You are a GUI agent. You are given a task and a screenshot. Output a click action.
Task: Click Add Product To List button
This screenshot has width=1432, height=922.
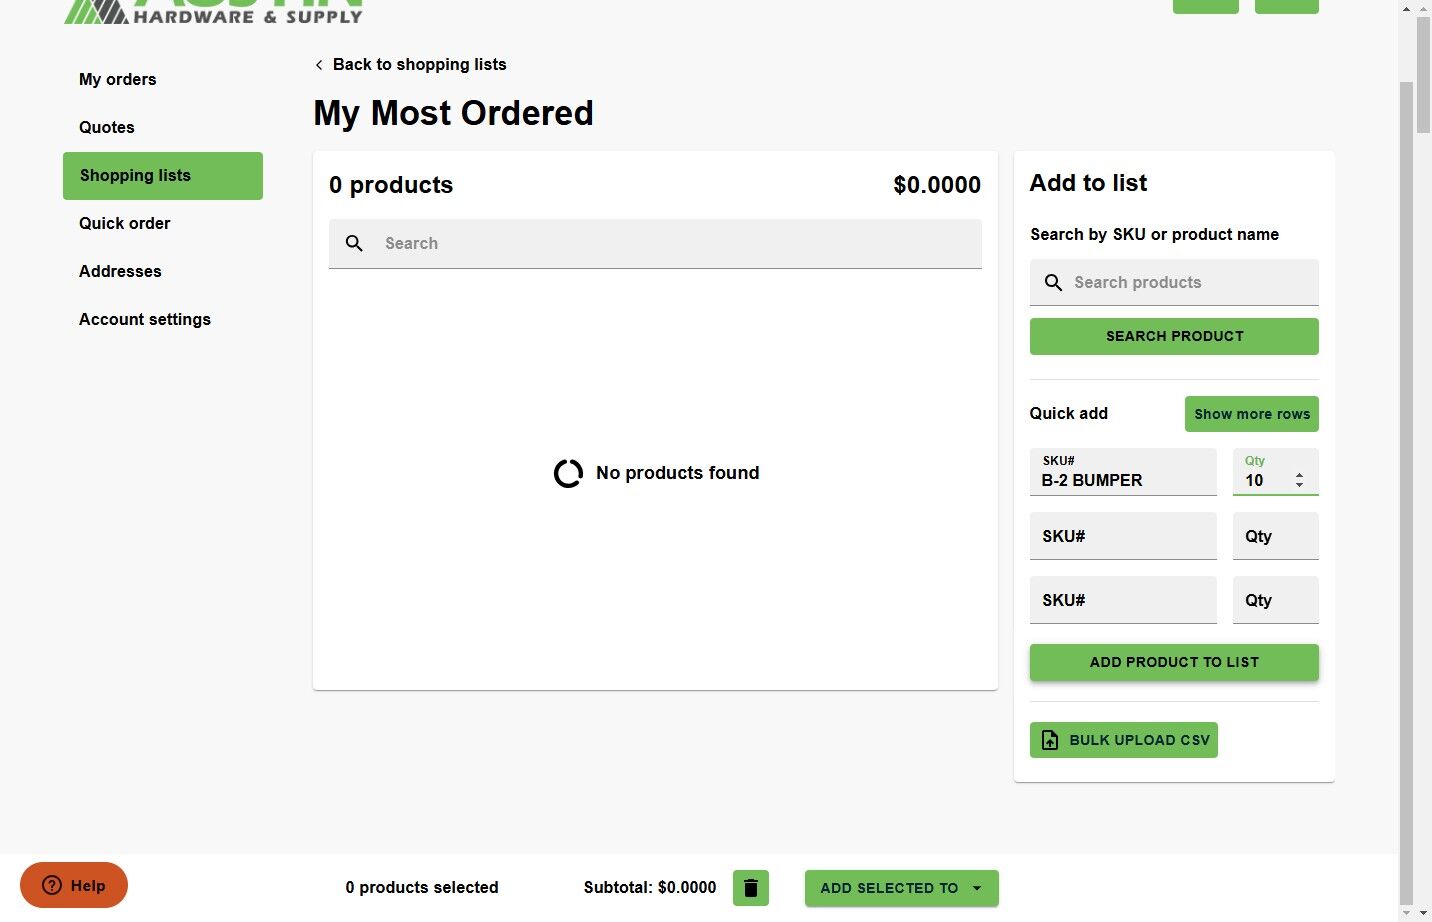[1174, 662]
